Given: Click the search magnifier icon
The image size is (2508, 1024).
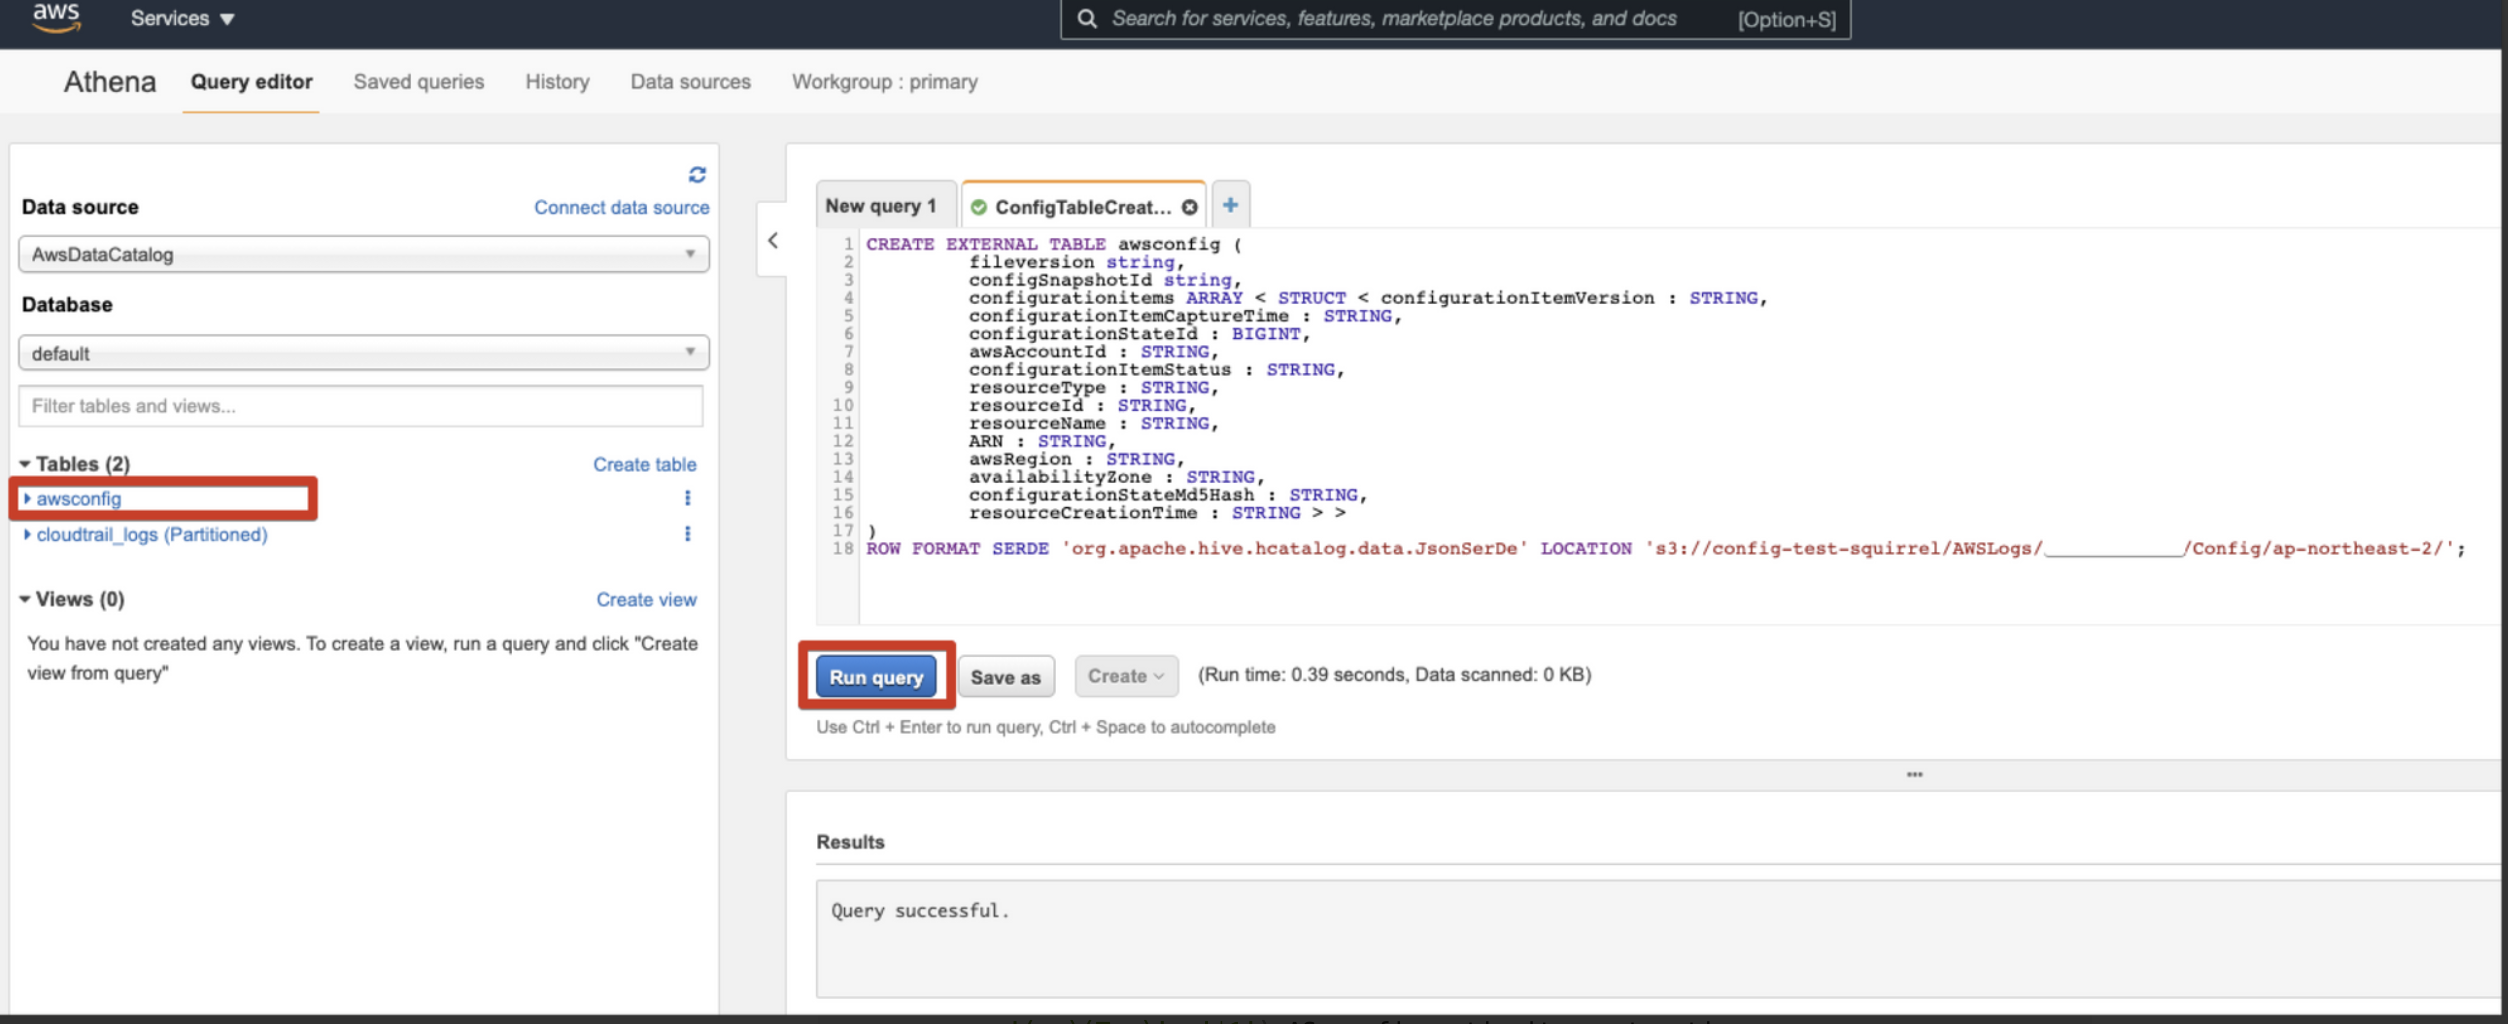Looking at the screenshot, I should click(1087, 19).
